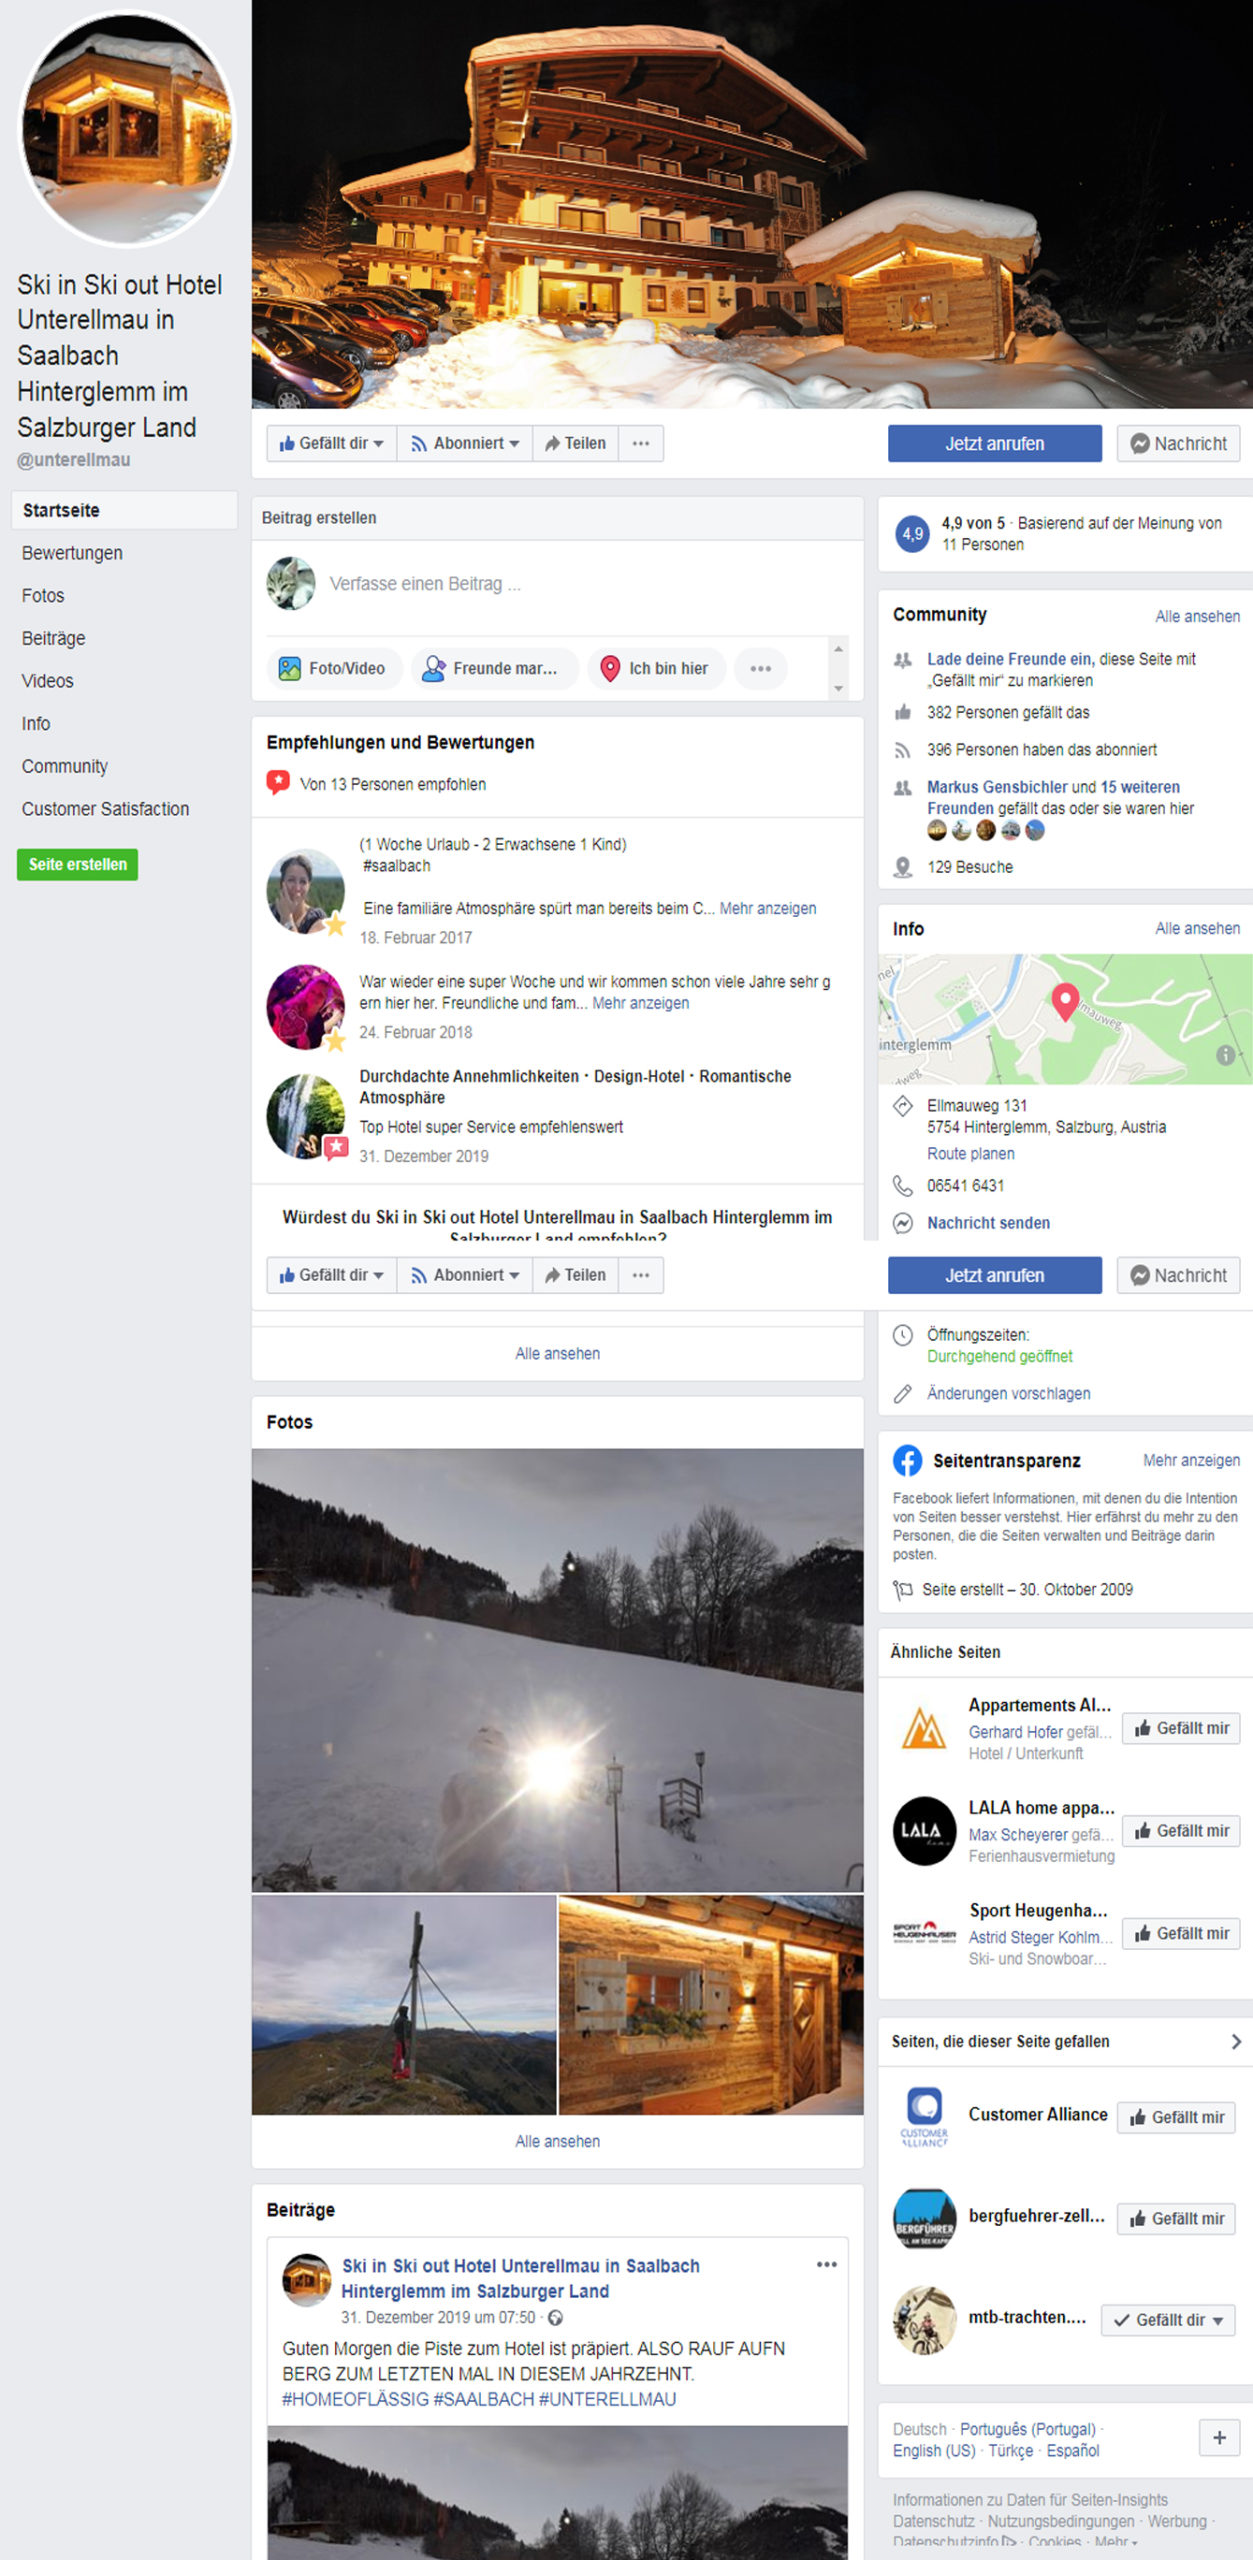Viewport: 1253px width, 2560px height.
Task: Click the plus button to add a language
Action: tap(1219, 2438)
